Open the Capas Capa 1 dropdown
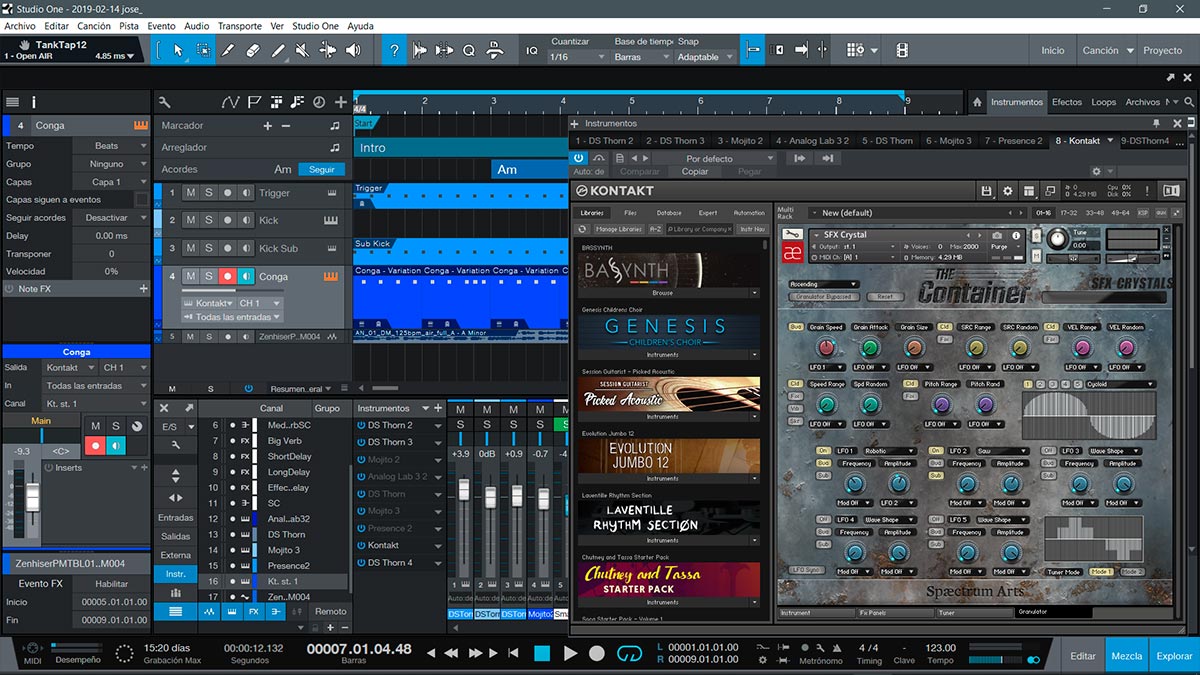Screen dimensions: 1200x675 [111, 182]
